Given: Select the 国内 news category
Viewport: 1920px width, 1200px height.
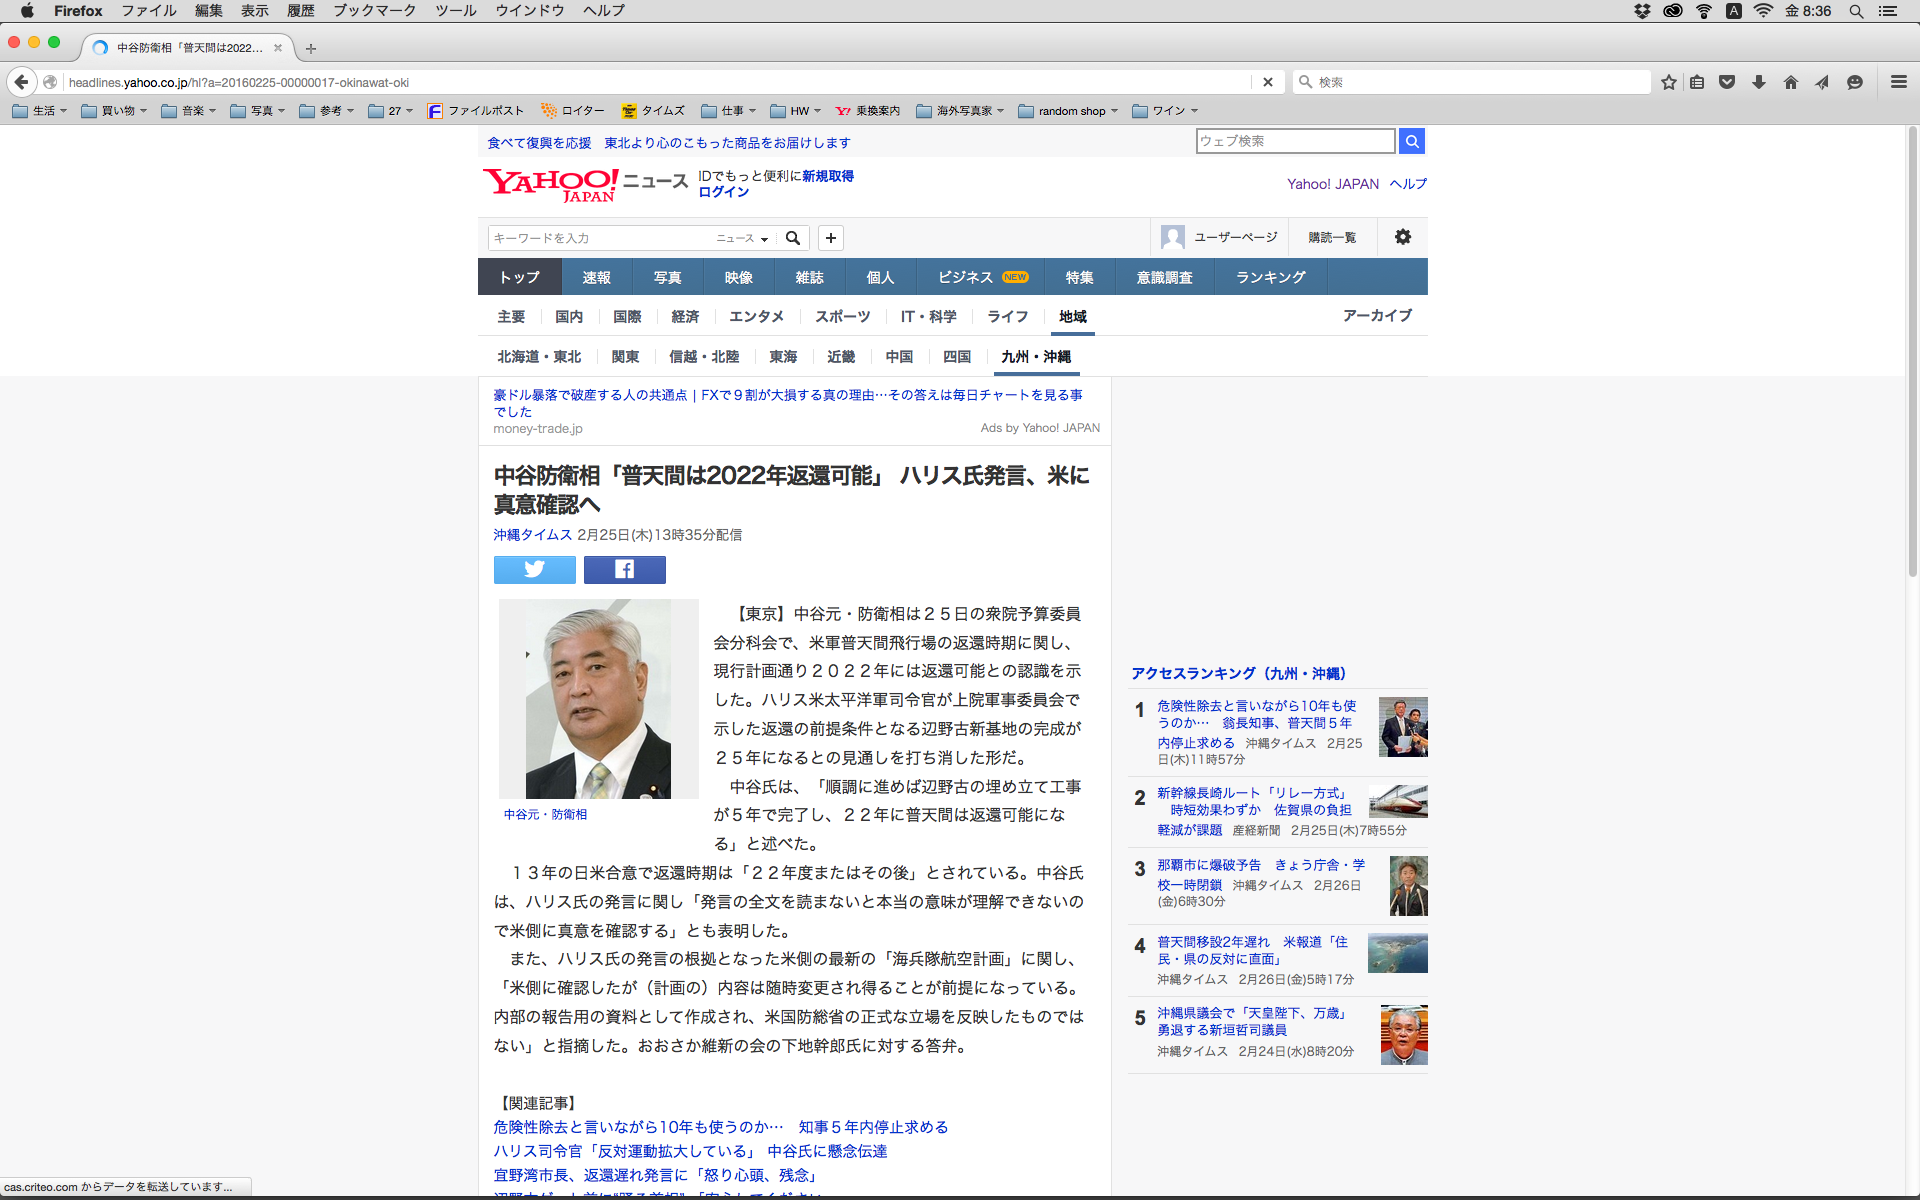Looking at the screenshot, I should [568, 316].
